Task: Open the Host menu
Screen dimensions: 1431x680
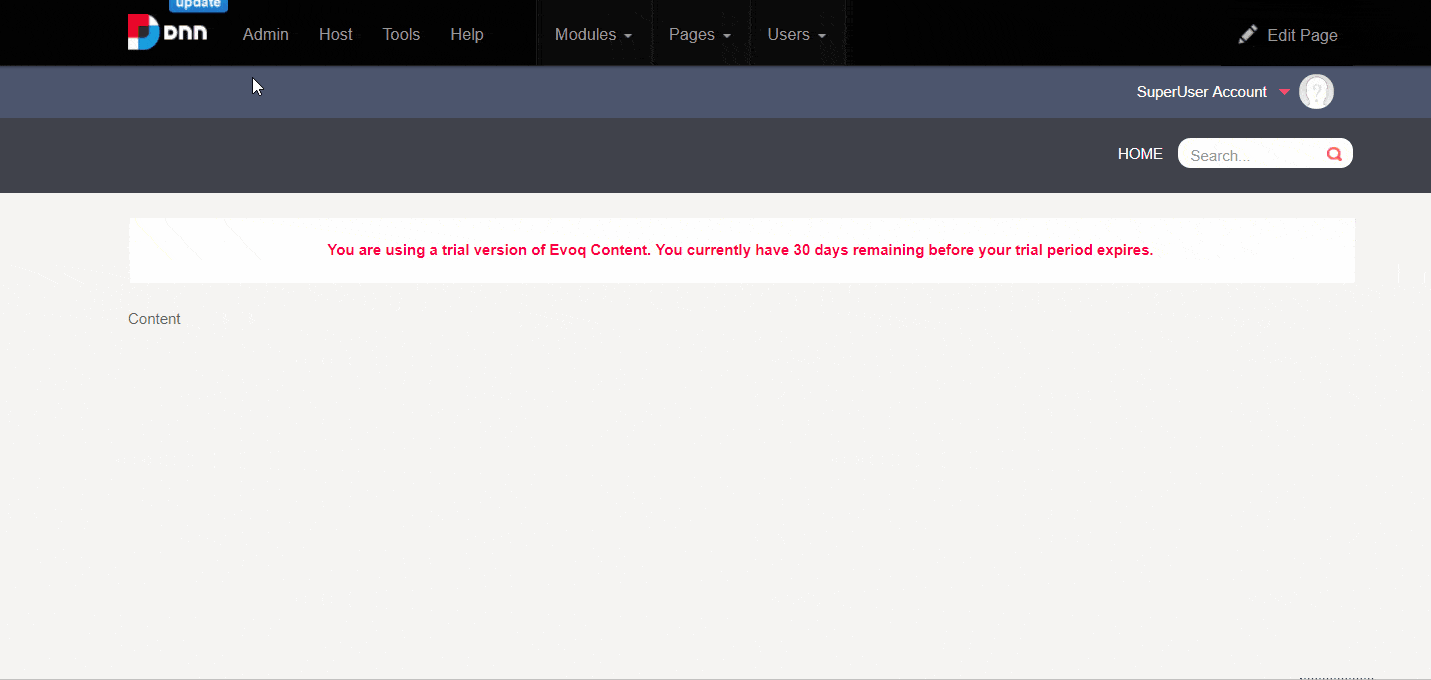Action: pyautogui.click(x=336, y=34)
